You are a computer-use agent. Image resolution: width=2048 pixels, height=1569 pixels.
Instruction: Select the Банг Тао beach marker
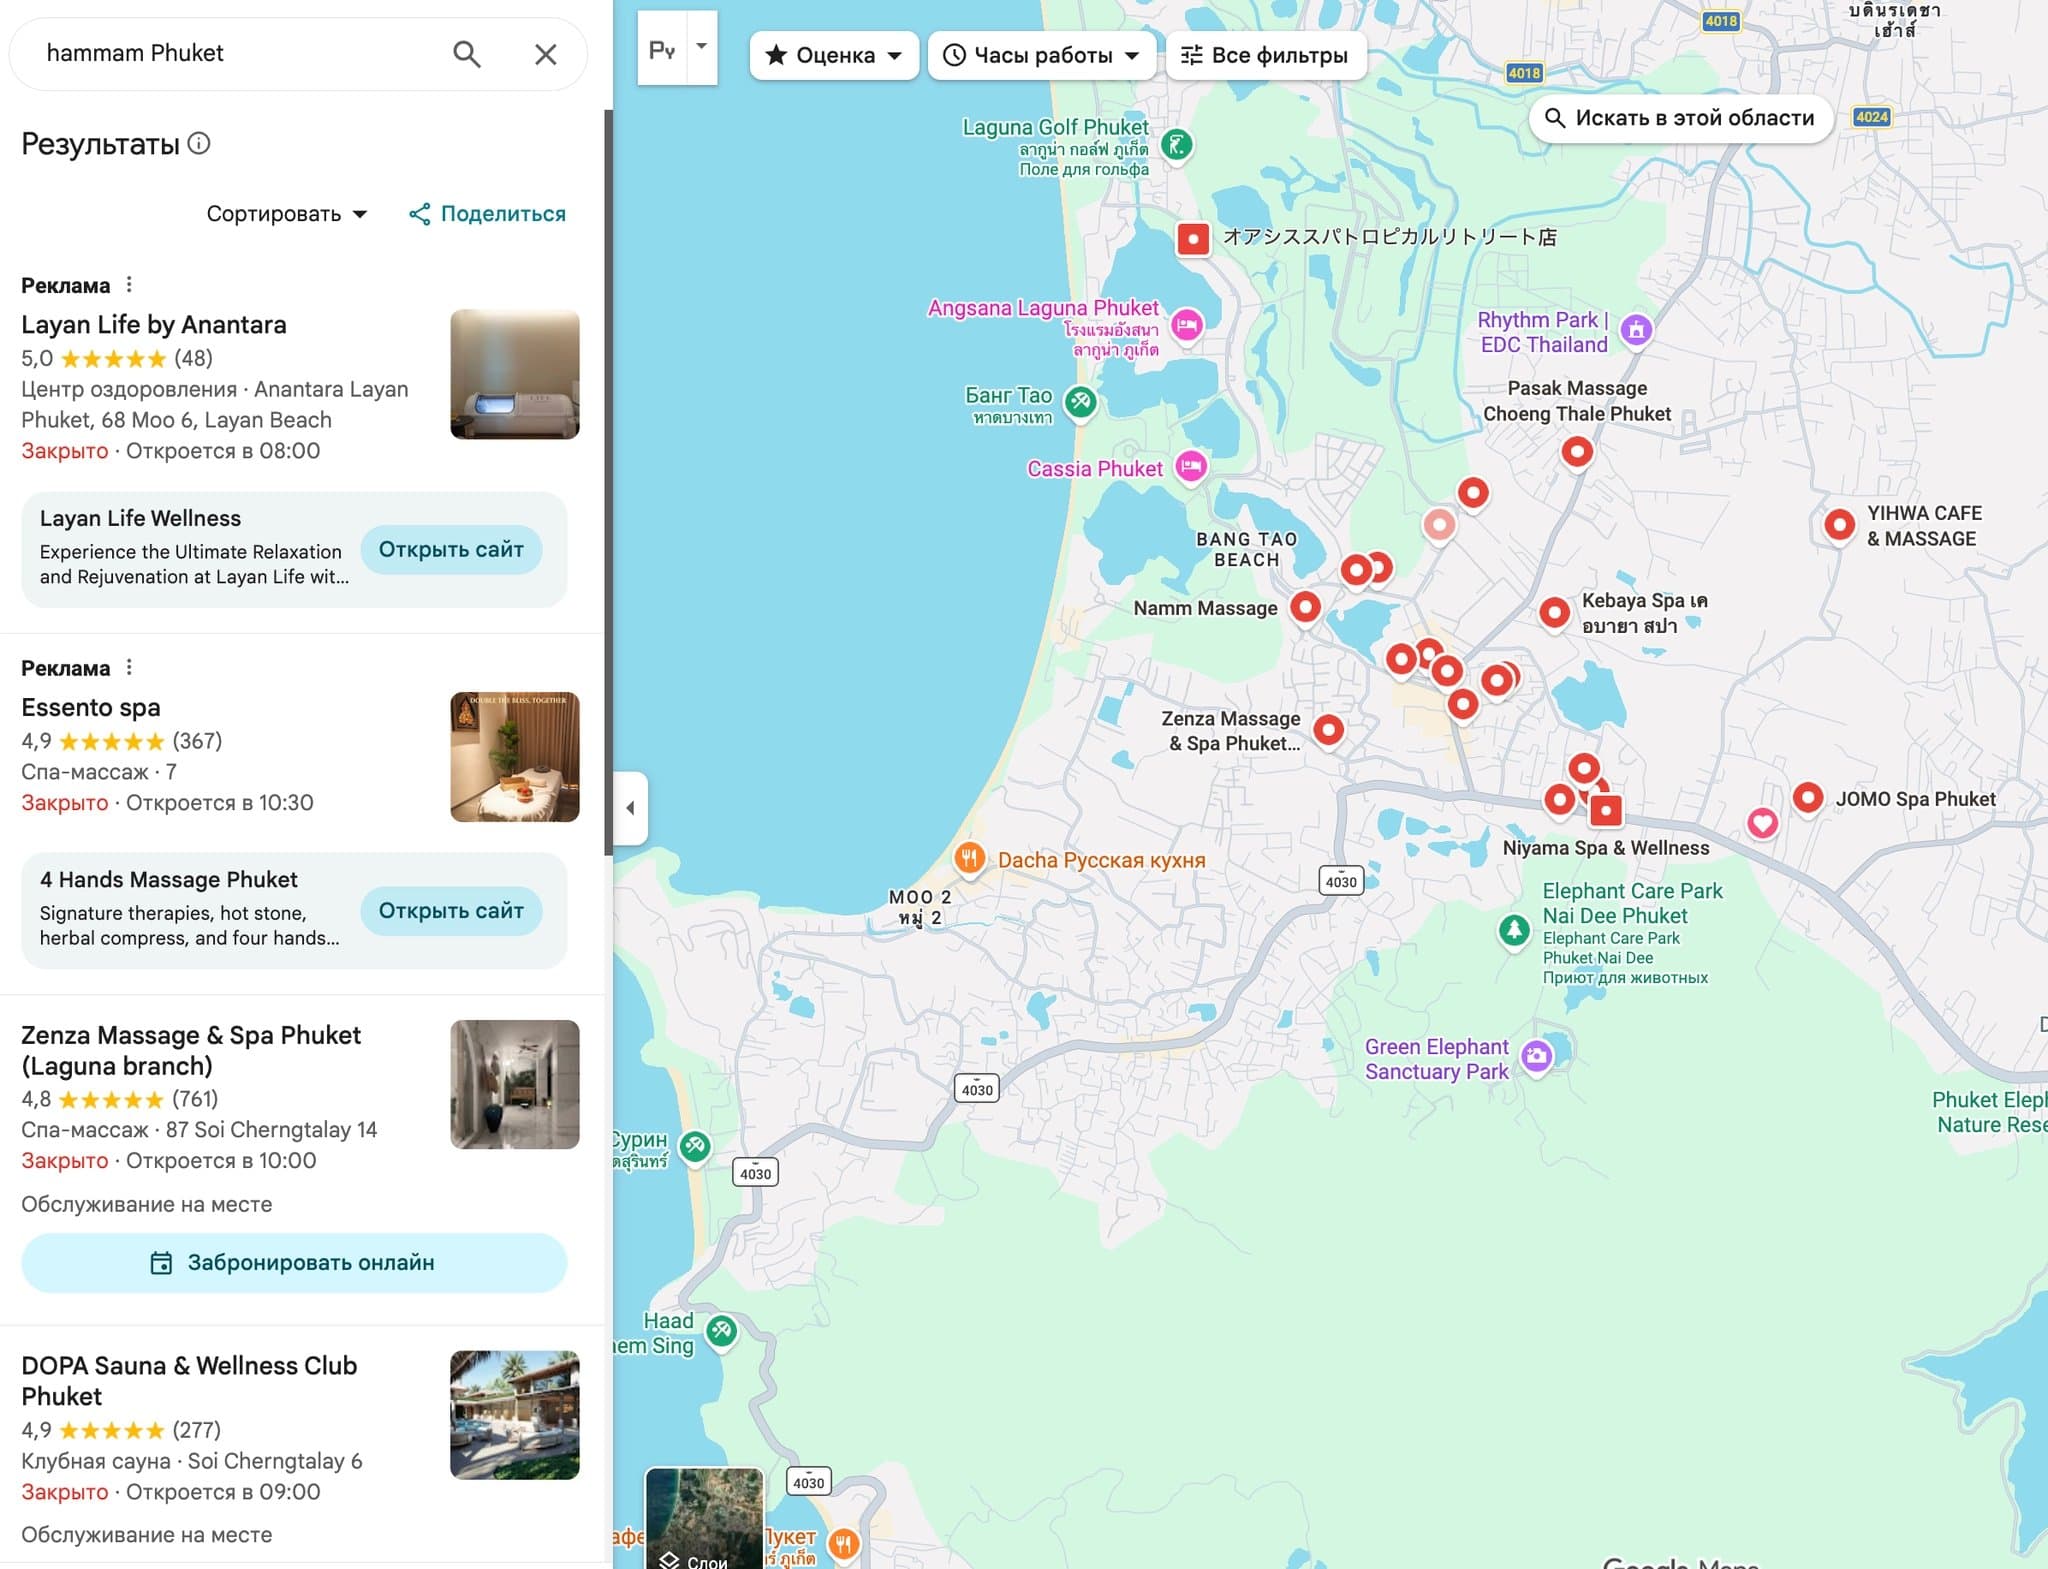1080,403
